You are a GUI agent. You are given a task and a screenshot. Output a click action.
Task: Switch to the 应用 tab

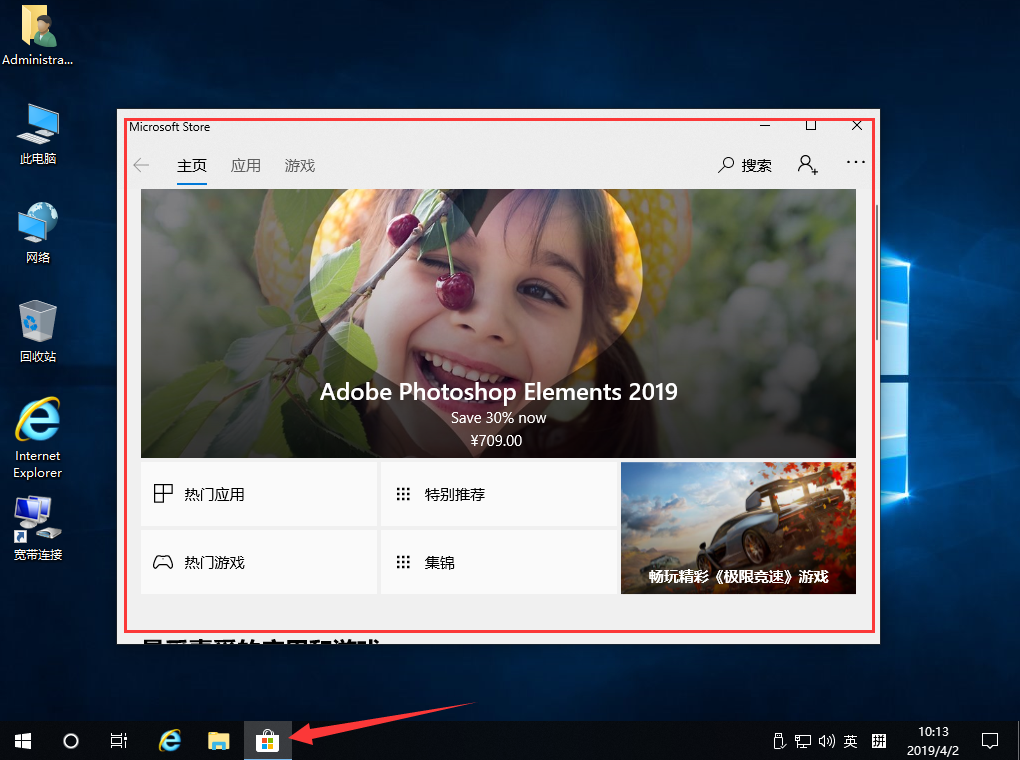click(246, 166)
